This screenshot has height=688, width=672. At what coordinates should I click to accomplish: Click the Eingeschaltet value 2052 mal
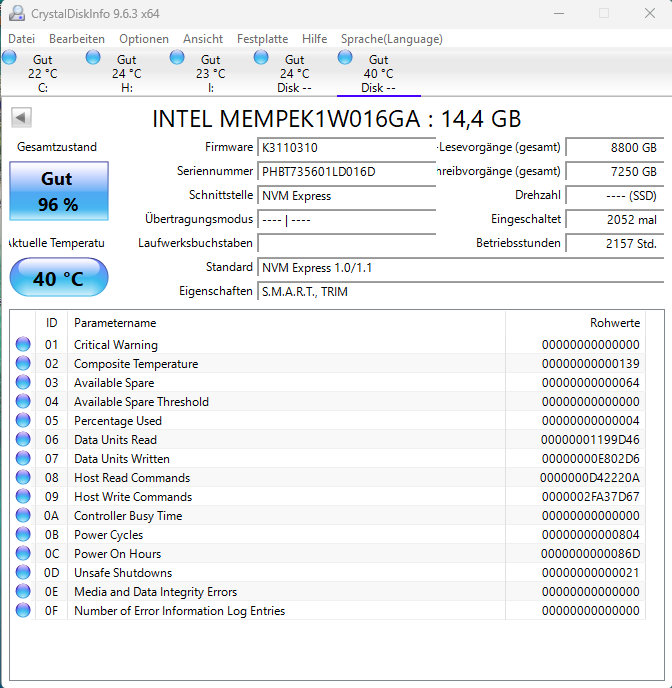[x=615, y=219]
